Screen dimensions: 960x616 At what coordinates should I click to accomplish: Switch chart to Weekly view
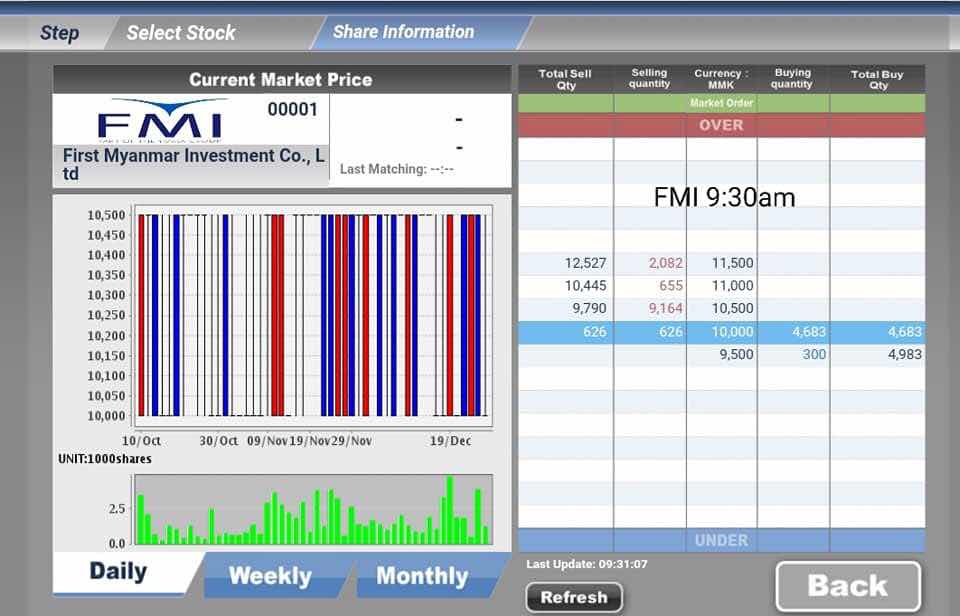pyautogui.click(x=271, y=576)
